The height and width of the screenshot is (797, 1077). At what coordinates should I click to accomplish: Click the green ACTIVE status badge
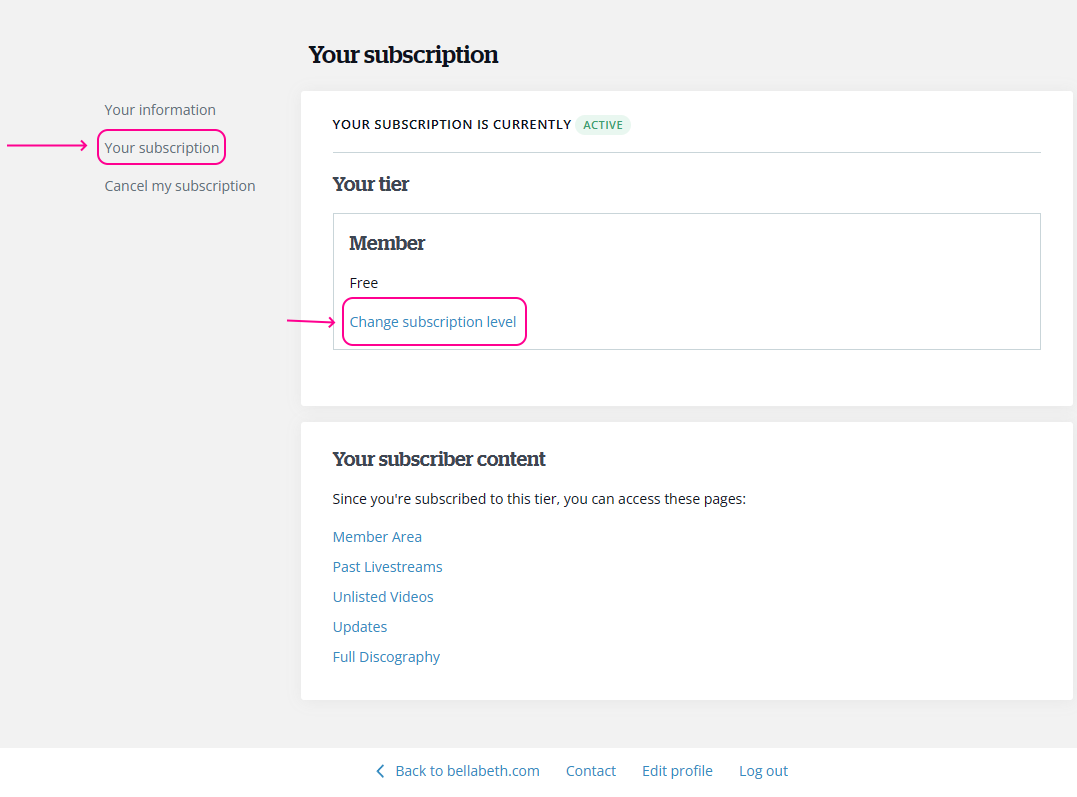tap(603, 125)
